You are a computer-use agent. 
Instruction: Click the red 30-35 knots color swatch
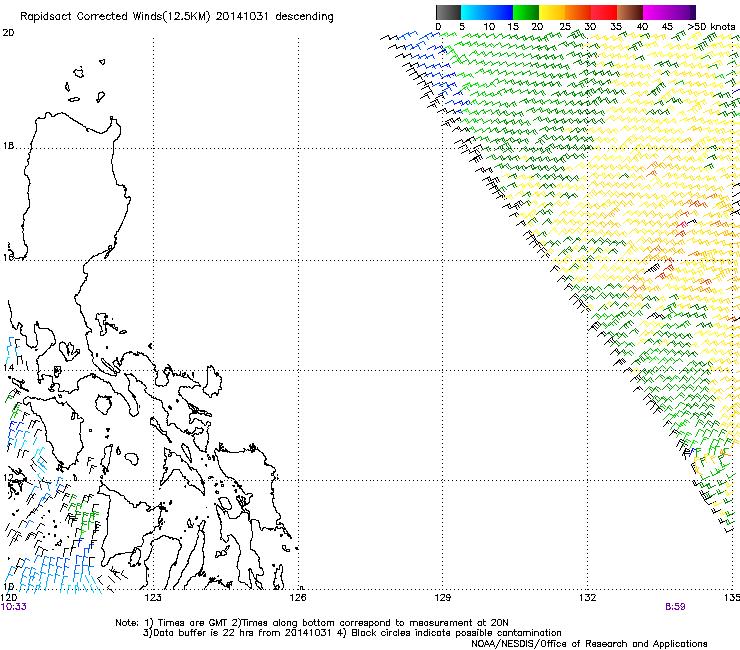[x=604, y=12]
